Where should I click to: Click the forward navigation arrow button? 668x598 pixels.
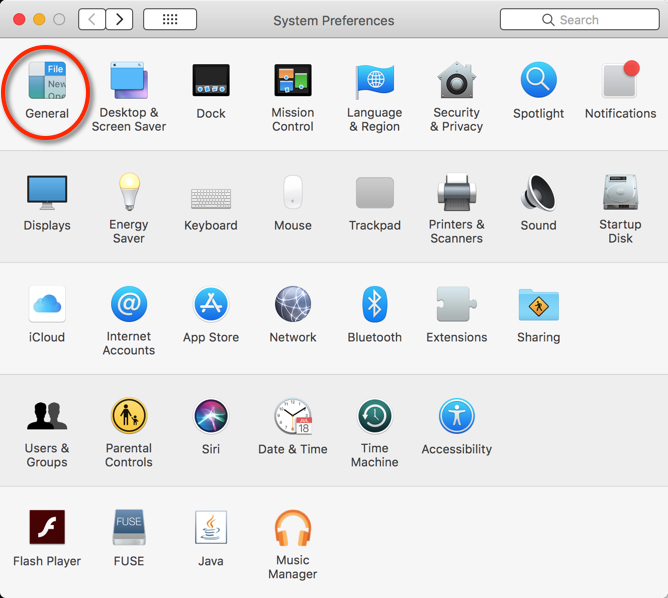[119, 19]
